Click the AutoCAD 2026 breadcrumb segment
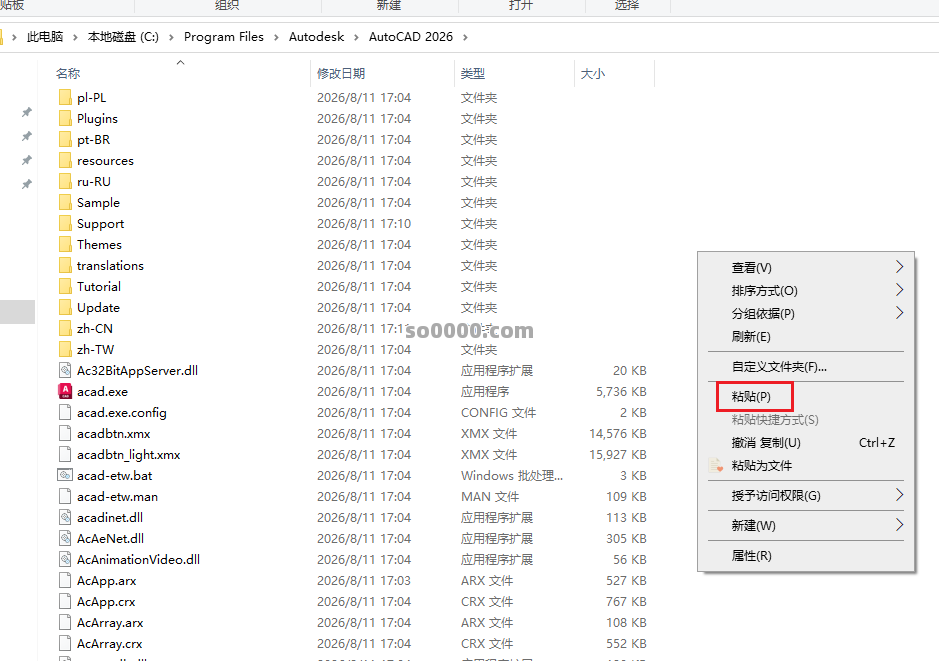 (411, 37)
